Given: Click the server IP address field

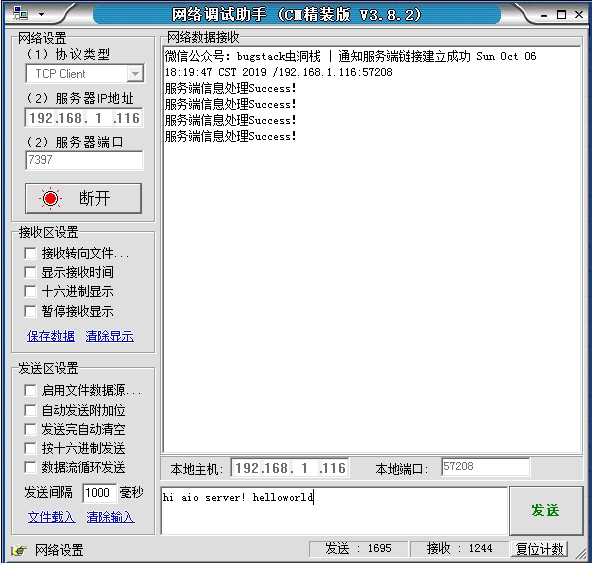Looking at the screenshot, I should [x=84, y=118].
